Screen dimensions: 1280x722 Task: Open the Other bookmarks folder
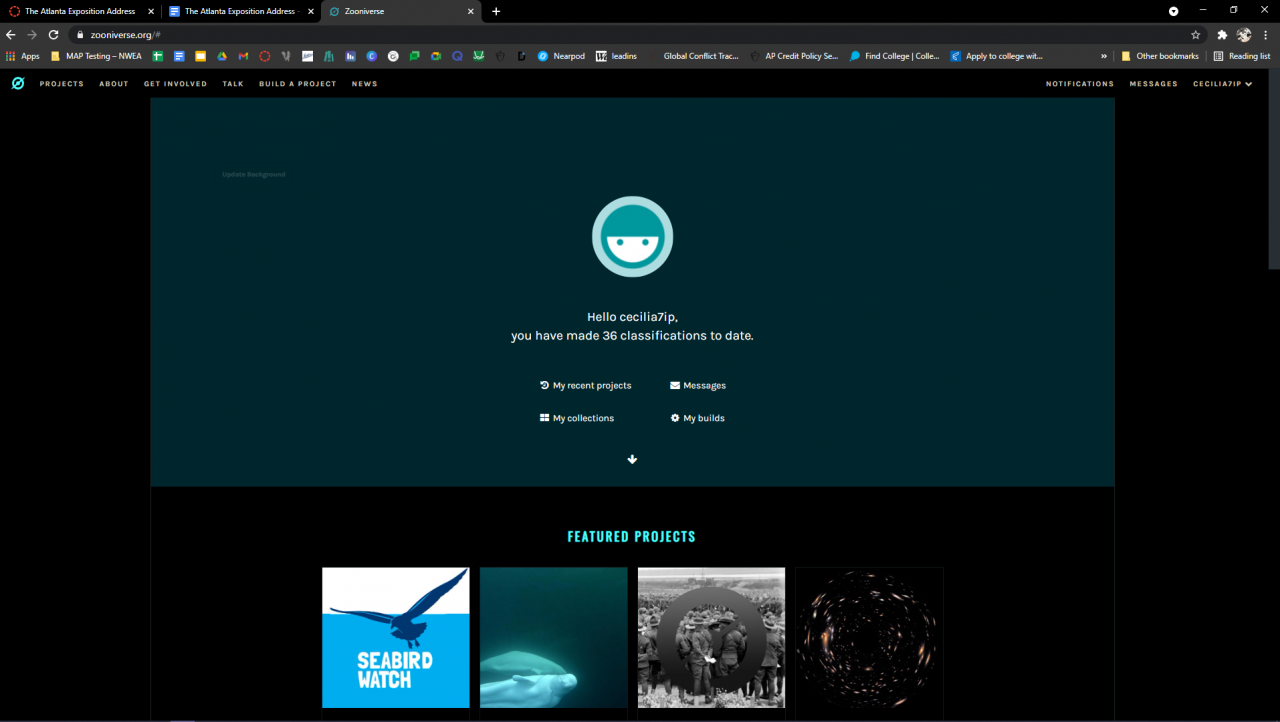coord(1160,56)
